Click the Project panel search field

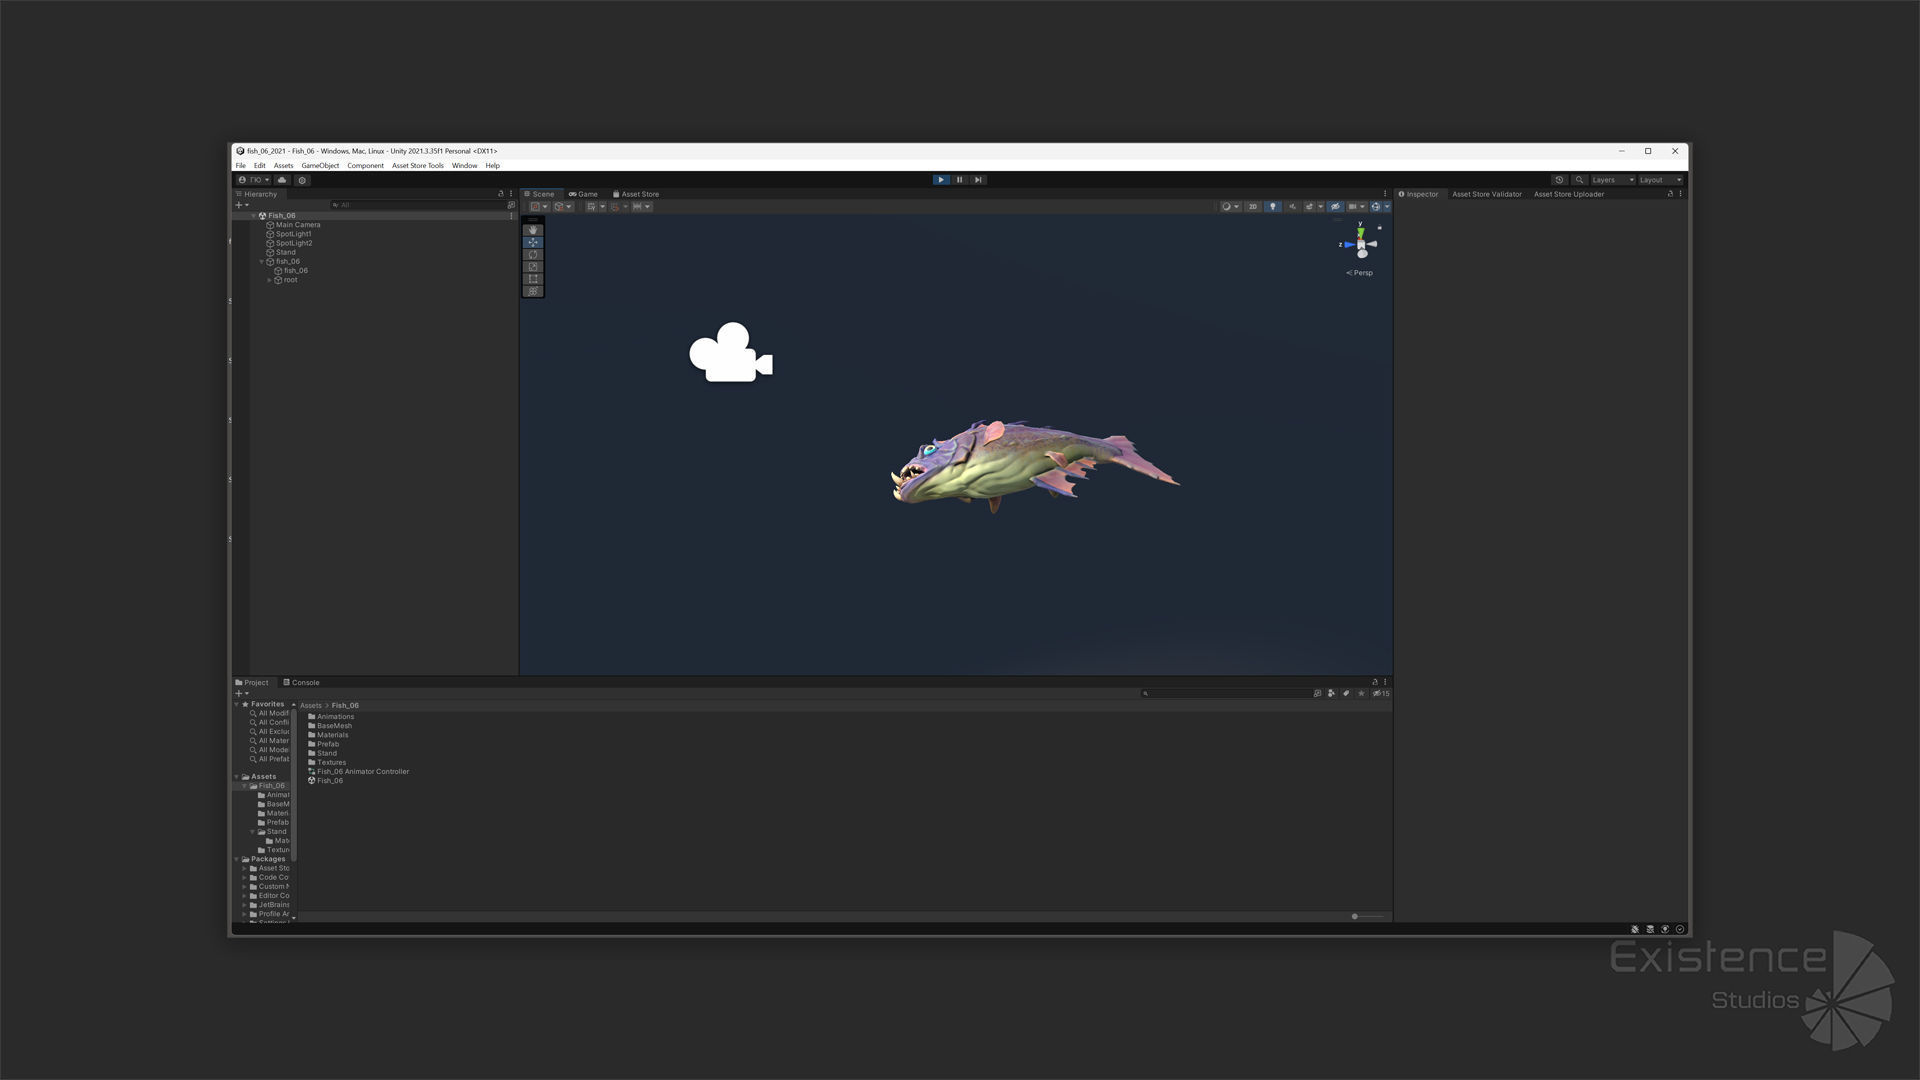click(1226, 693)
